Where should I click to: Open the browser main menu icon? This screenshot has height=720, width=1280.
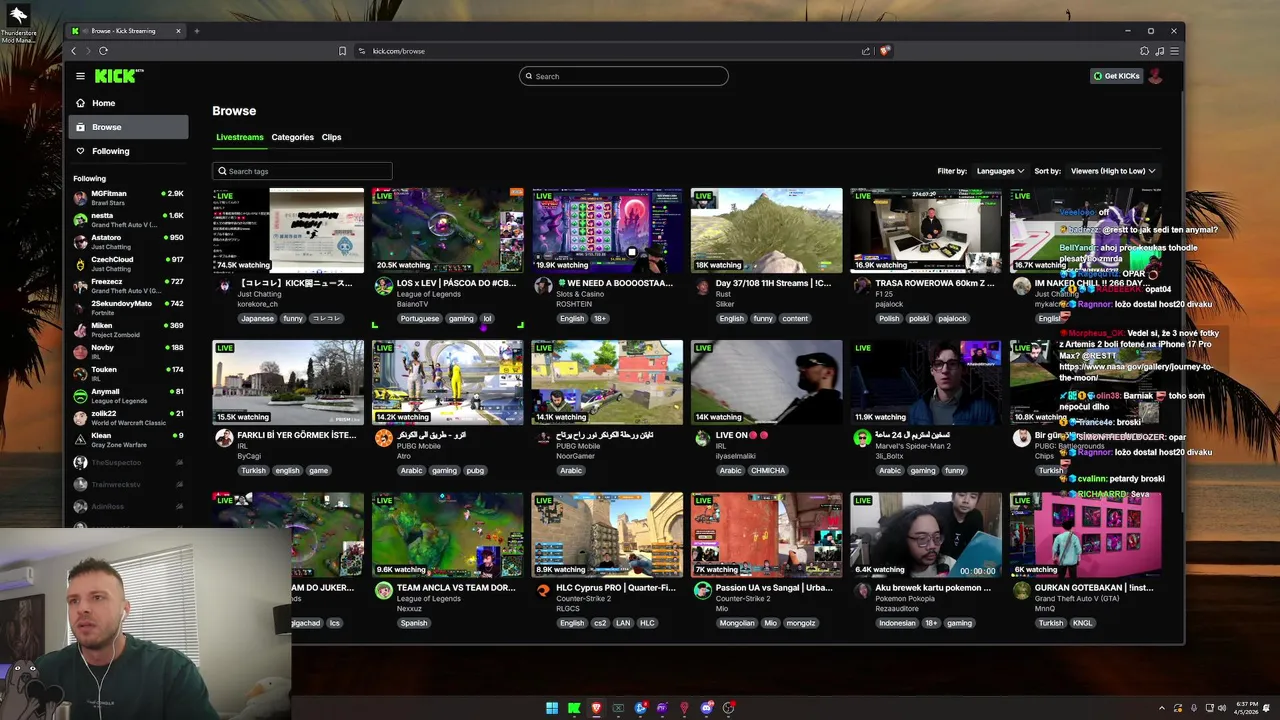click(x=1174, y=51)
